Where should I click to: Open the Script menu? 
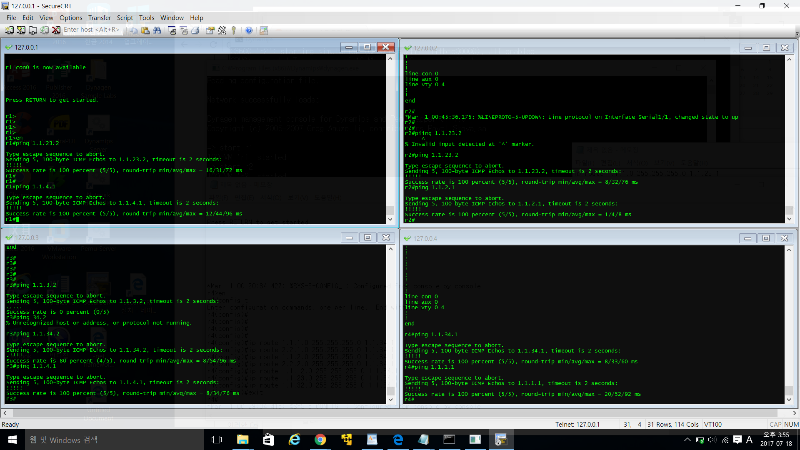click(x=124, y=18)
